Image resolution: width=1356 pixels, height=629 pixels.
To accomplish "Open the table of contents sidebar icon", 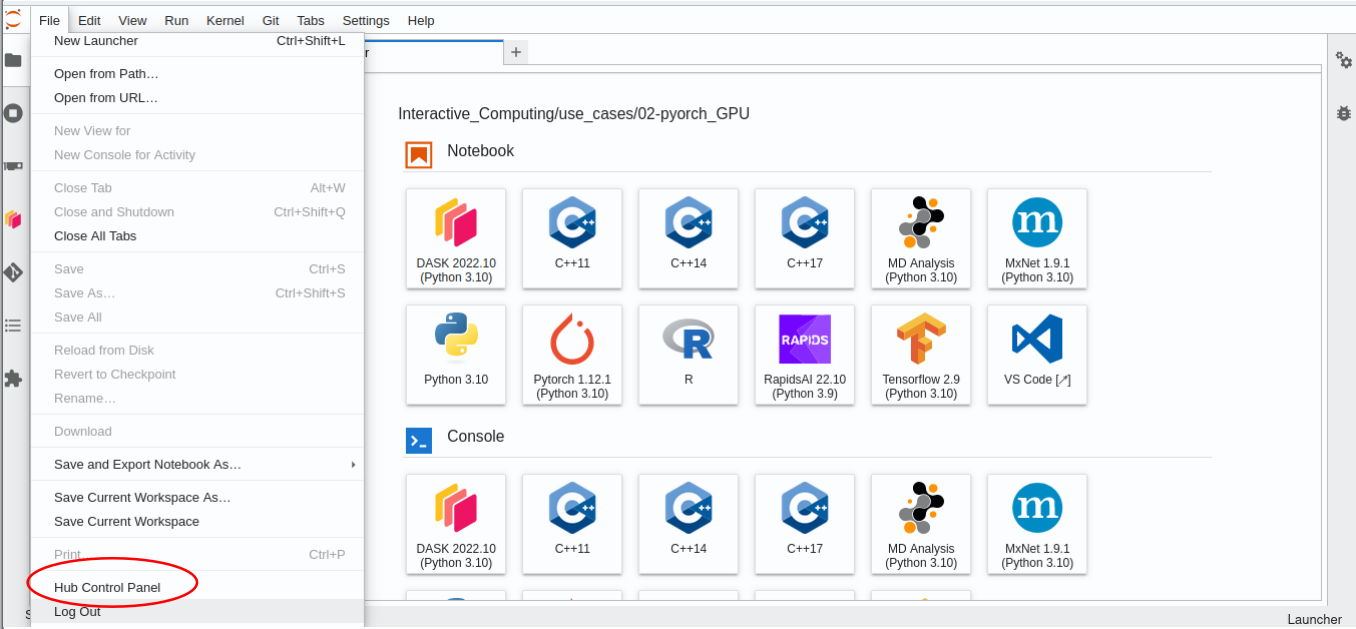I will [13, 325].
